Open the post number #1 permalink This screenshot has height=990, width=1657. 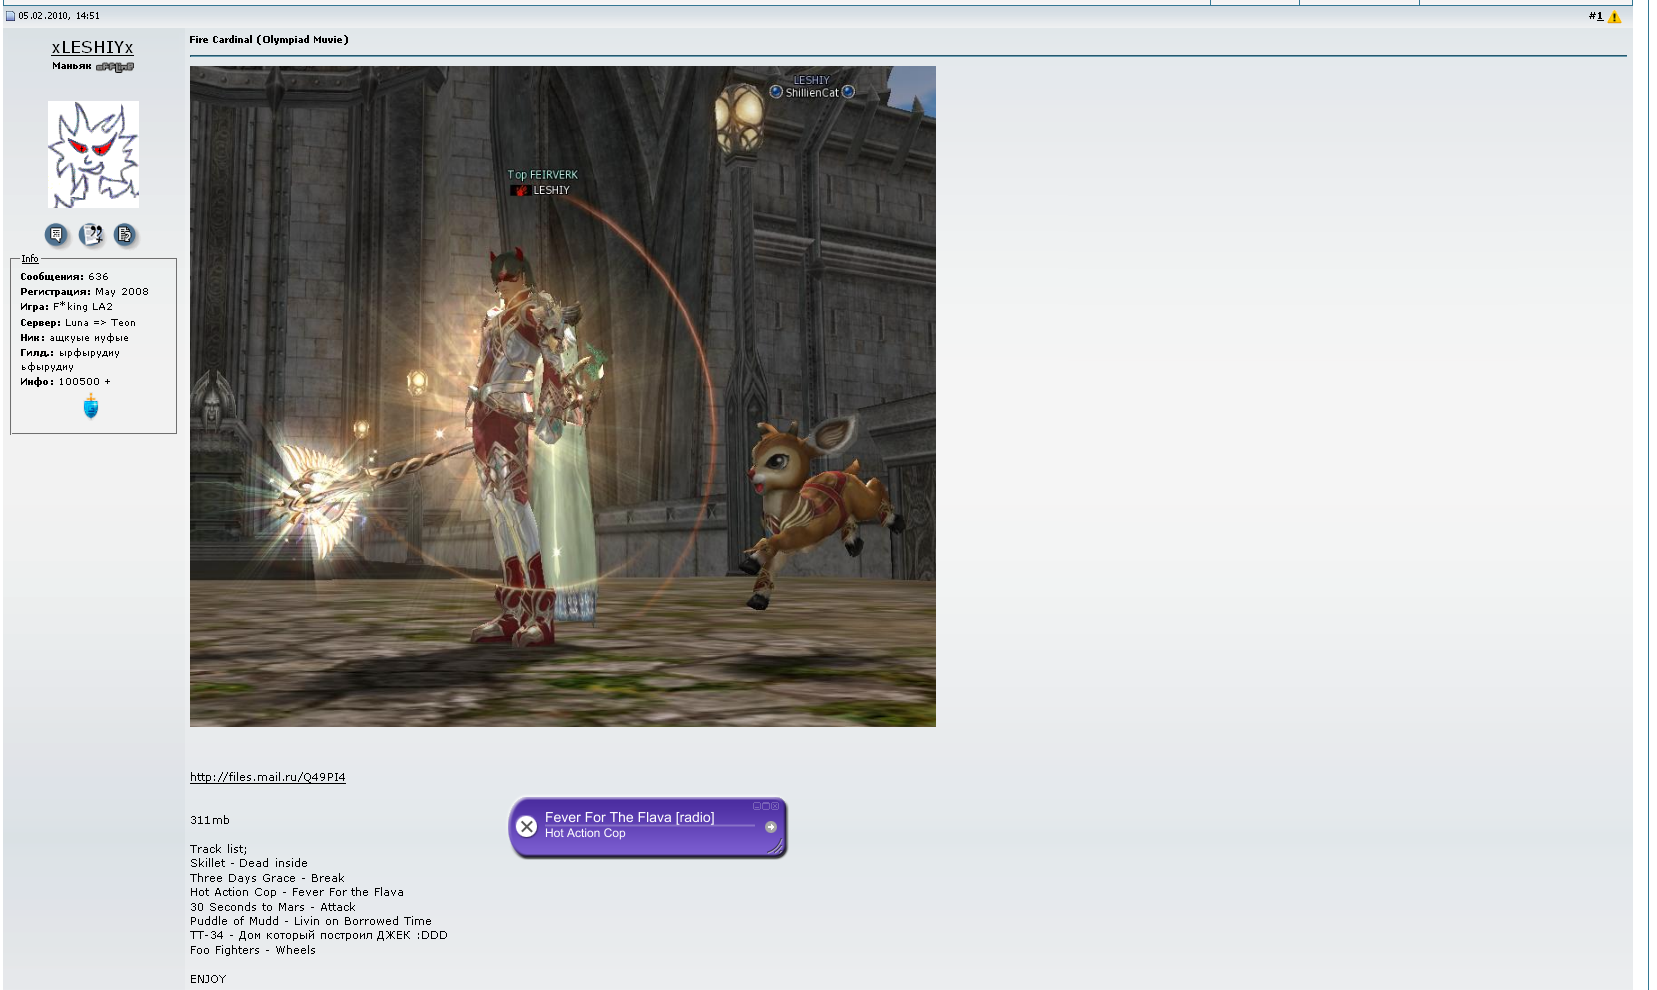point(1595,16)
